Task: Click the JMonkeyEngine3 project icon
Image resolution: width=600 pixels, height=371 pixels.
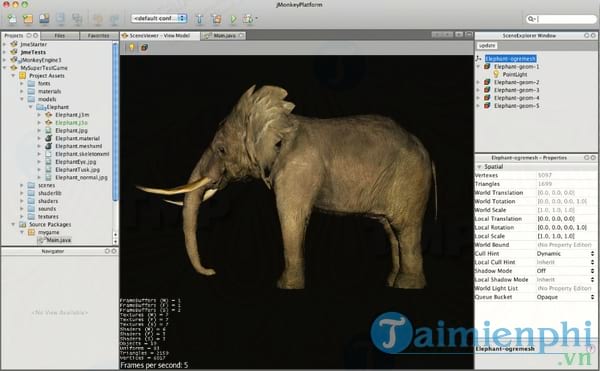Action: pos(14,60)
